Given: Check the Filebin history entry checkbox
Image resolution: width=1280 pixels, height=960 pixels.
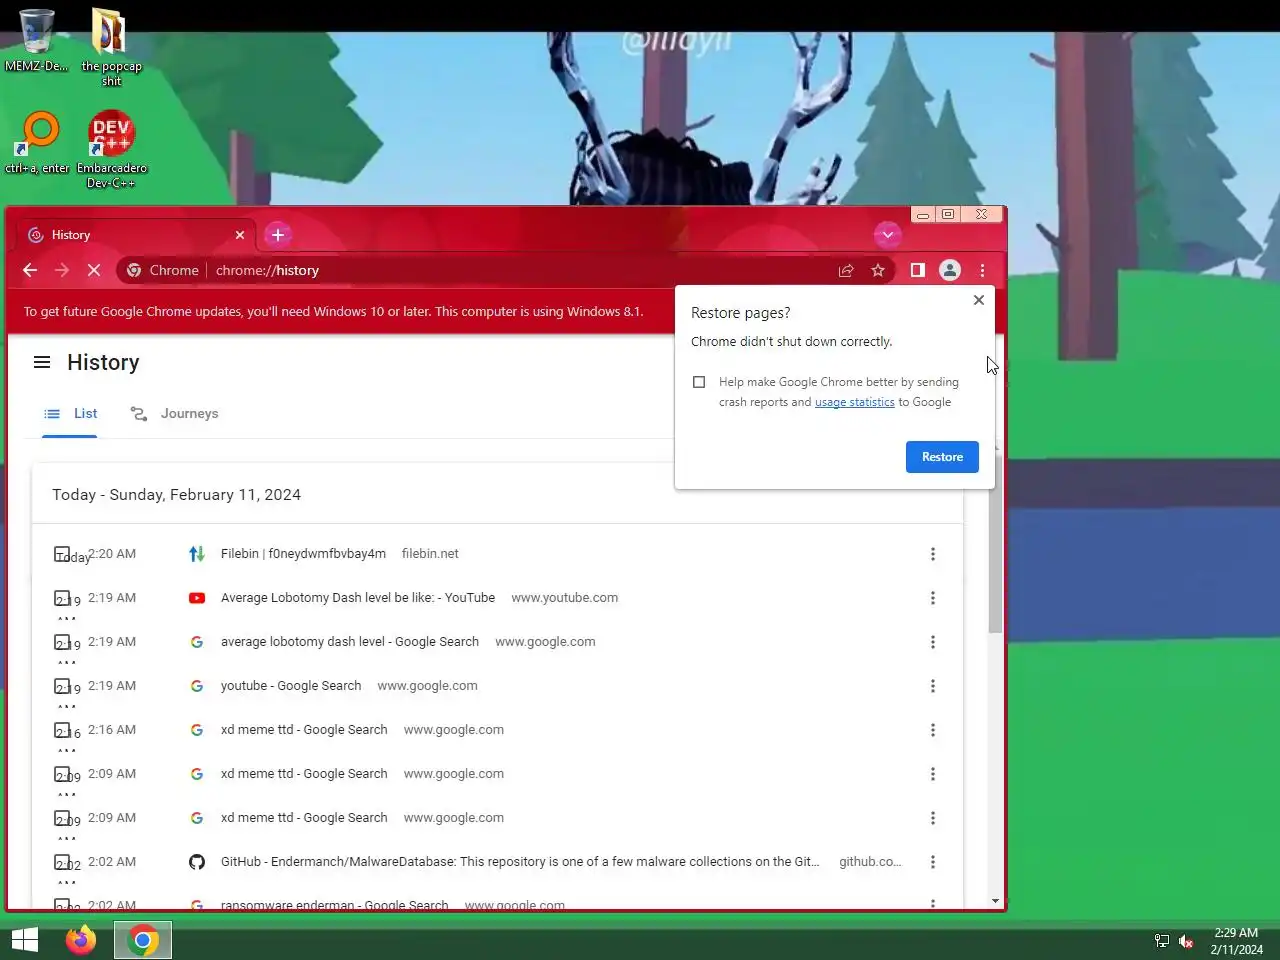Looking at the screenshot, I should (62, 554).
